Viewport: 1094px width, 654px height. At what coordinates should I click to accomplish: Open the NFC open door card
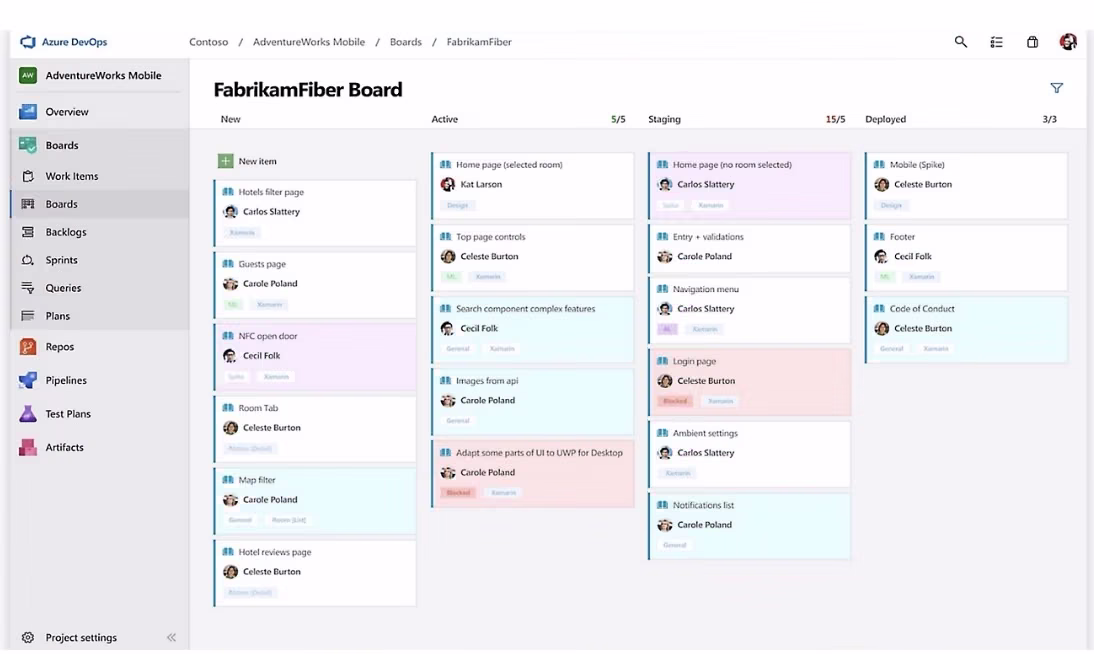click(315, 357)
